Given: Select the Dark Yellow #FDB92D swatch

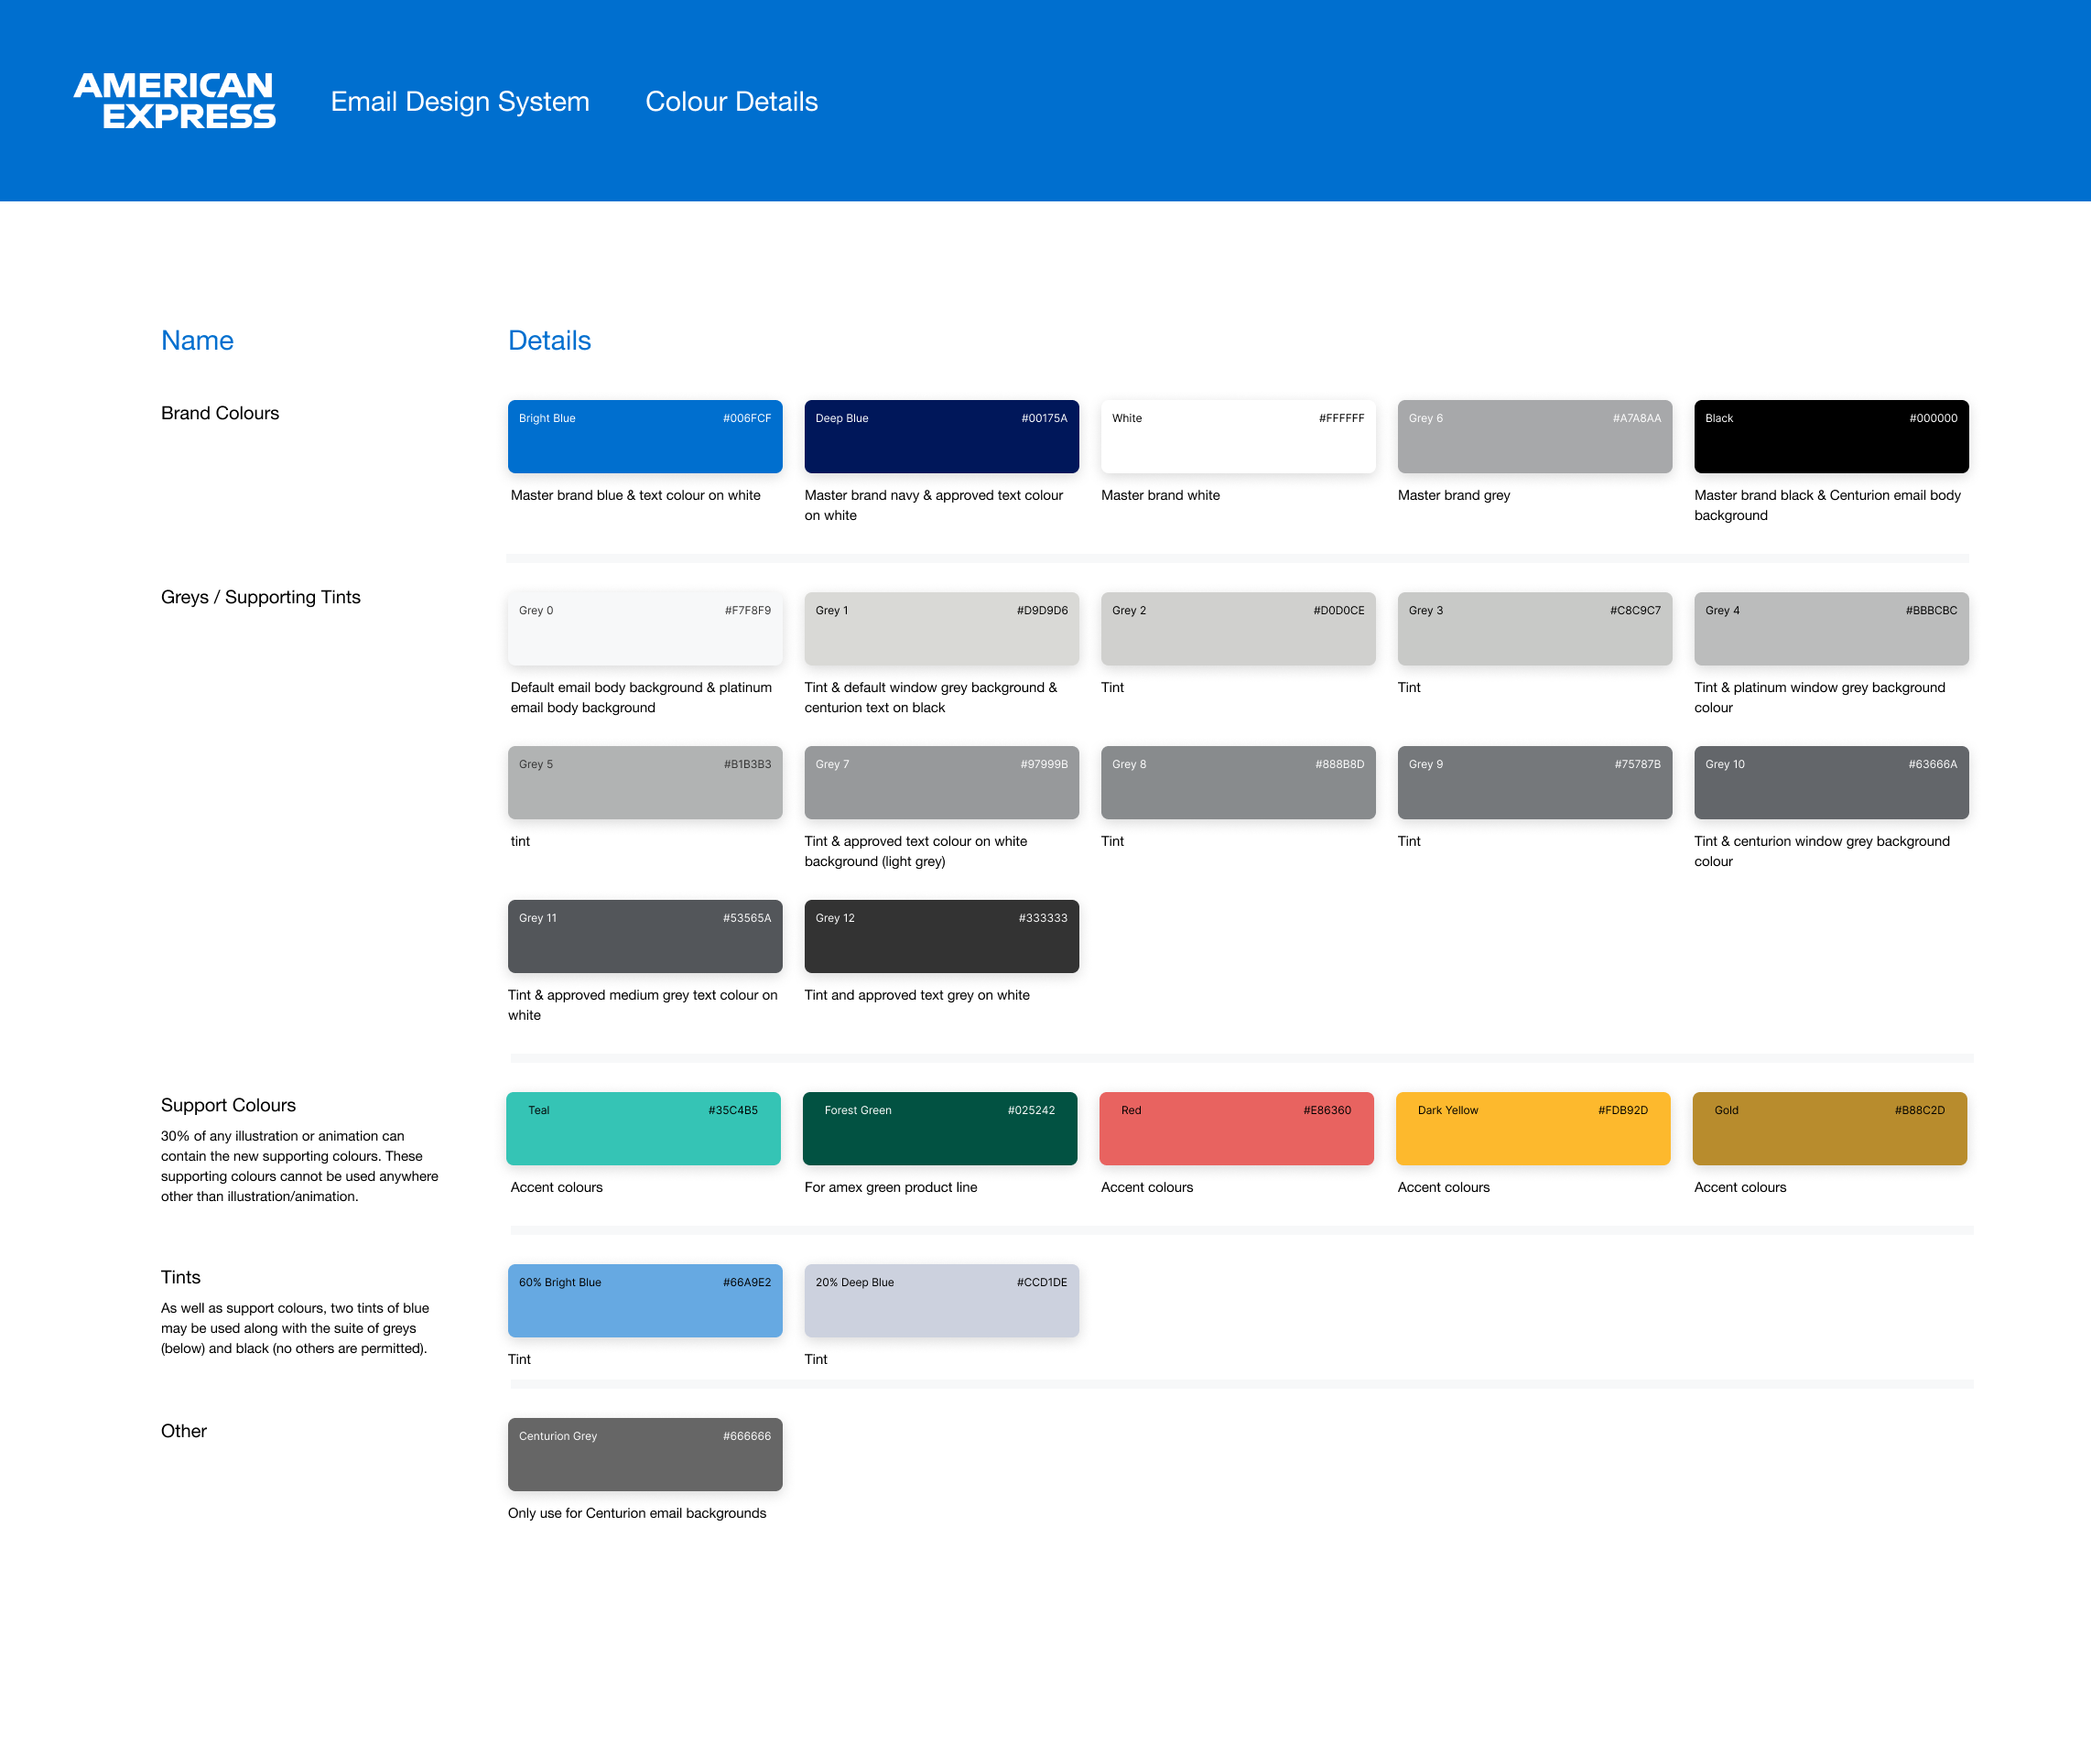Looking at the screenshot, I should click(x=1533, y=1129).
